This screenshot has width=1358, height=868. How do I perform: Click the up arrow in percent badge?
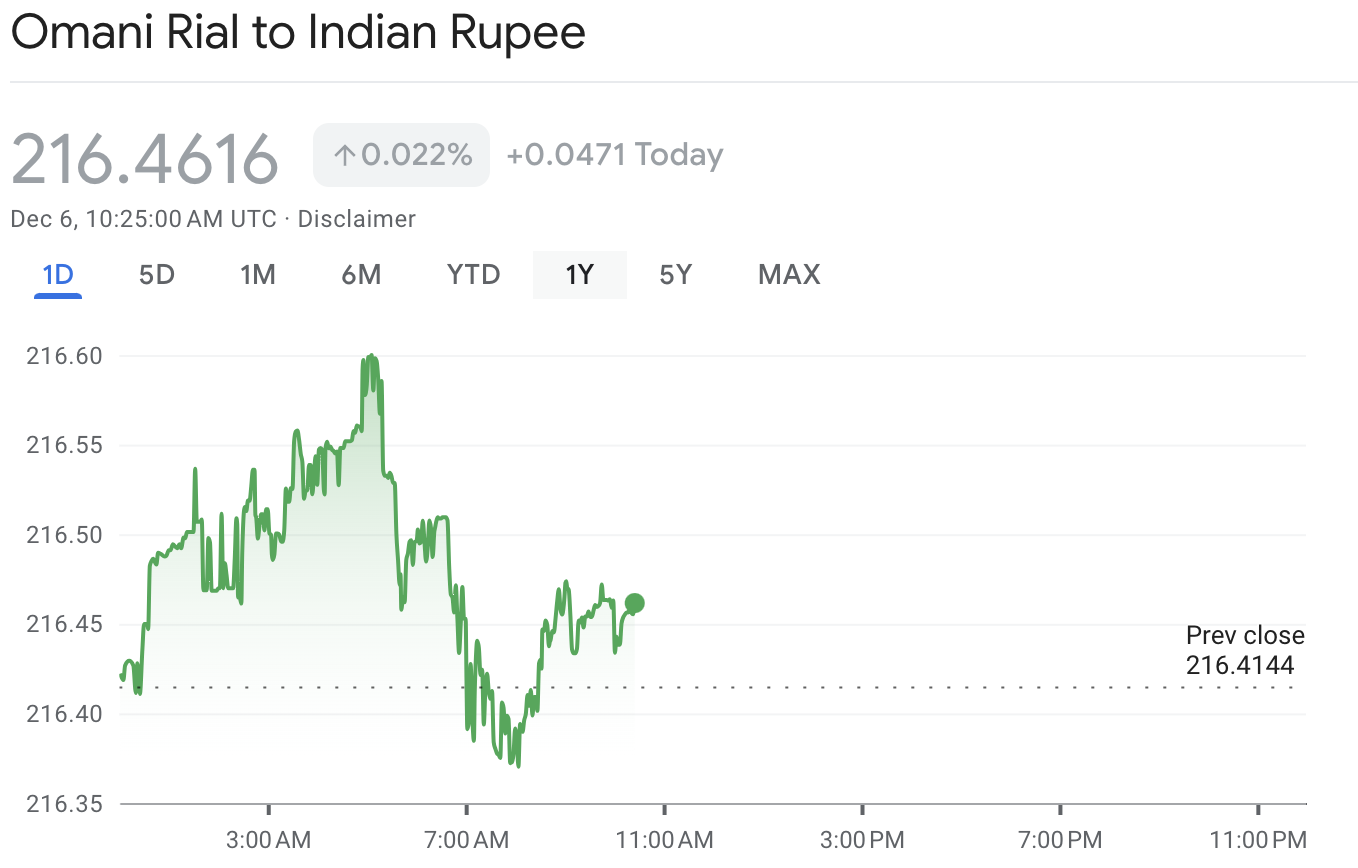coord(344,155)
